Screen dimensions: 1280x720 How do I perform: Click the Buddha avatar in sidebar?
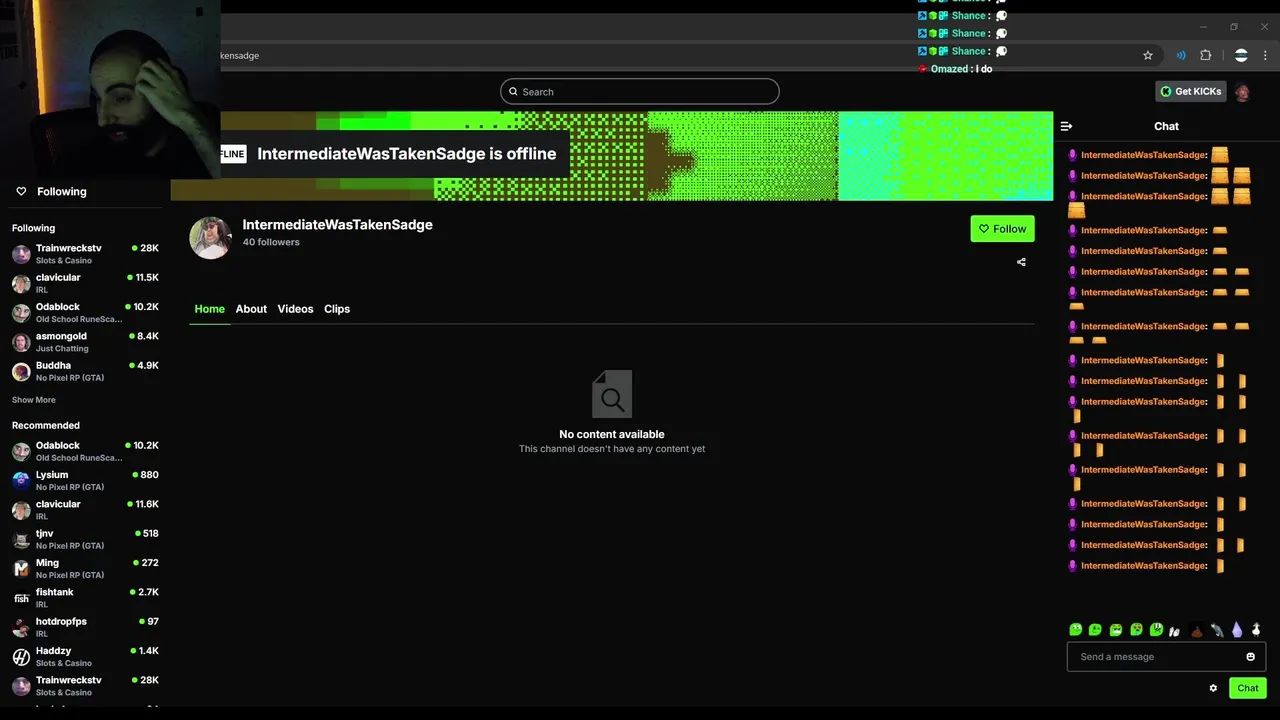tap(21, 372)
